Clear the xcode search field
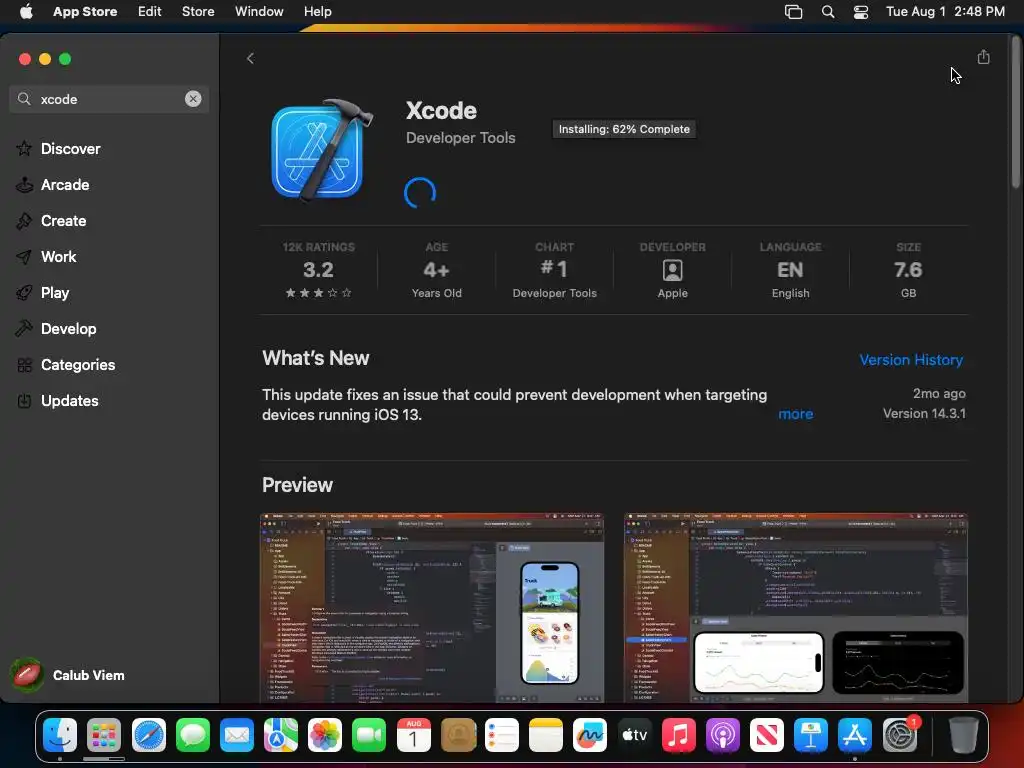1024x768 pixels. (x=193, y=99)
